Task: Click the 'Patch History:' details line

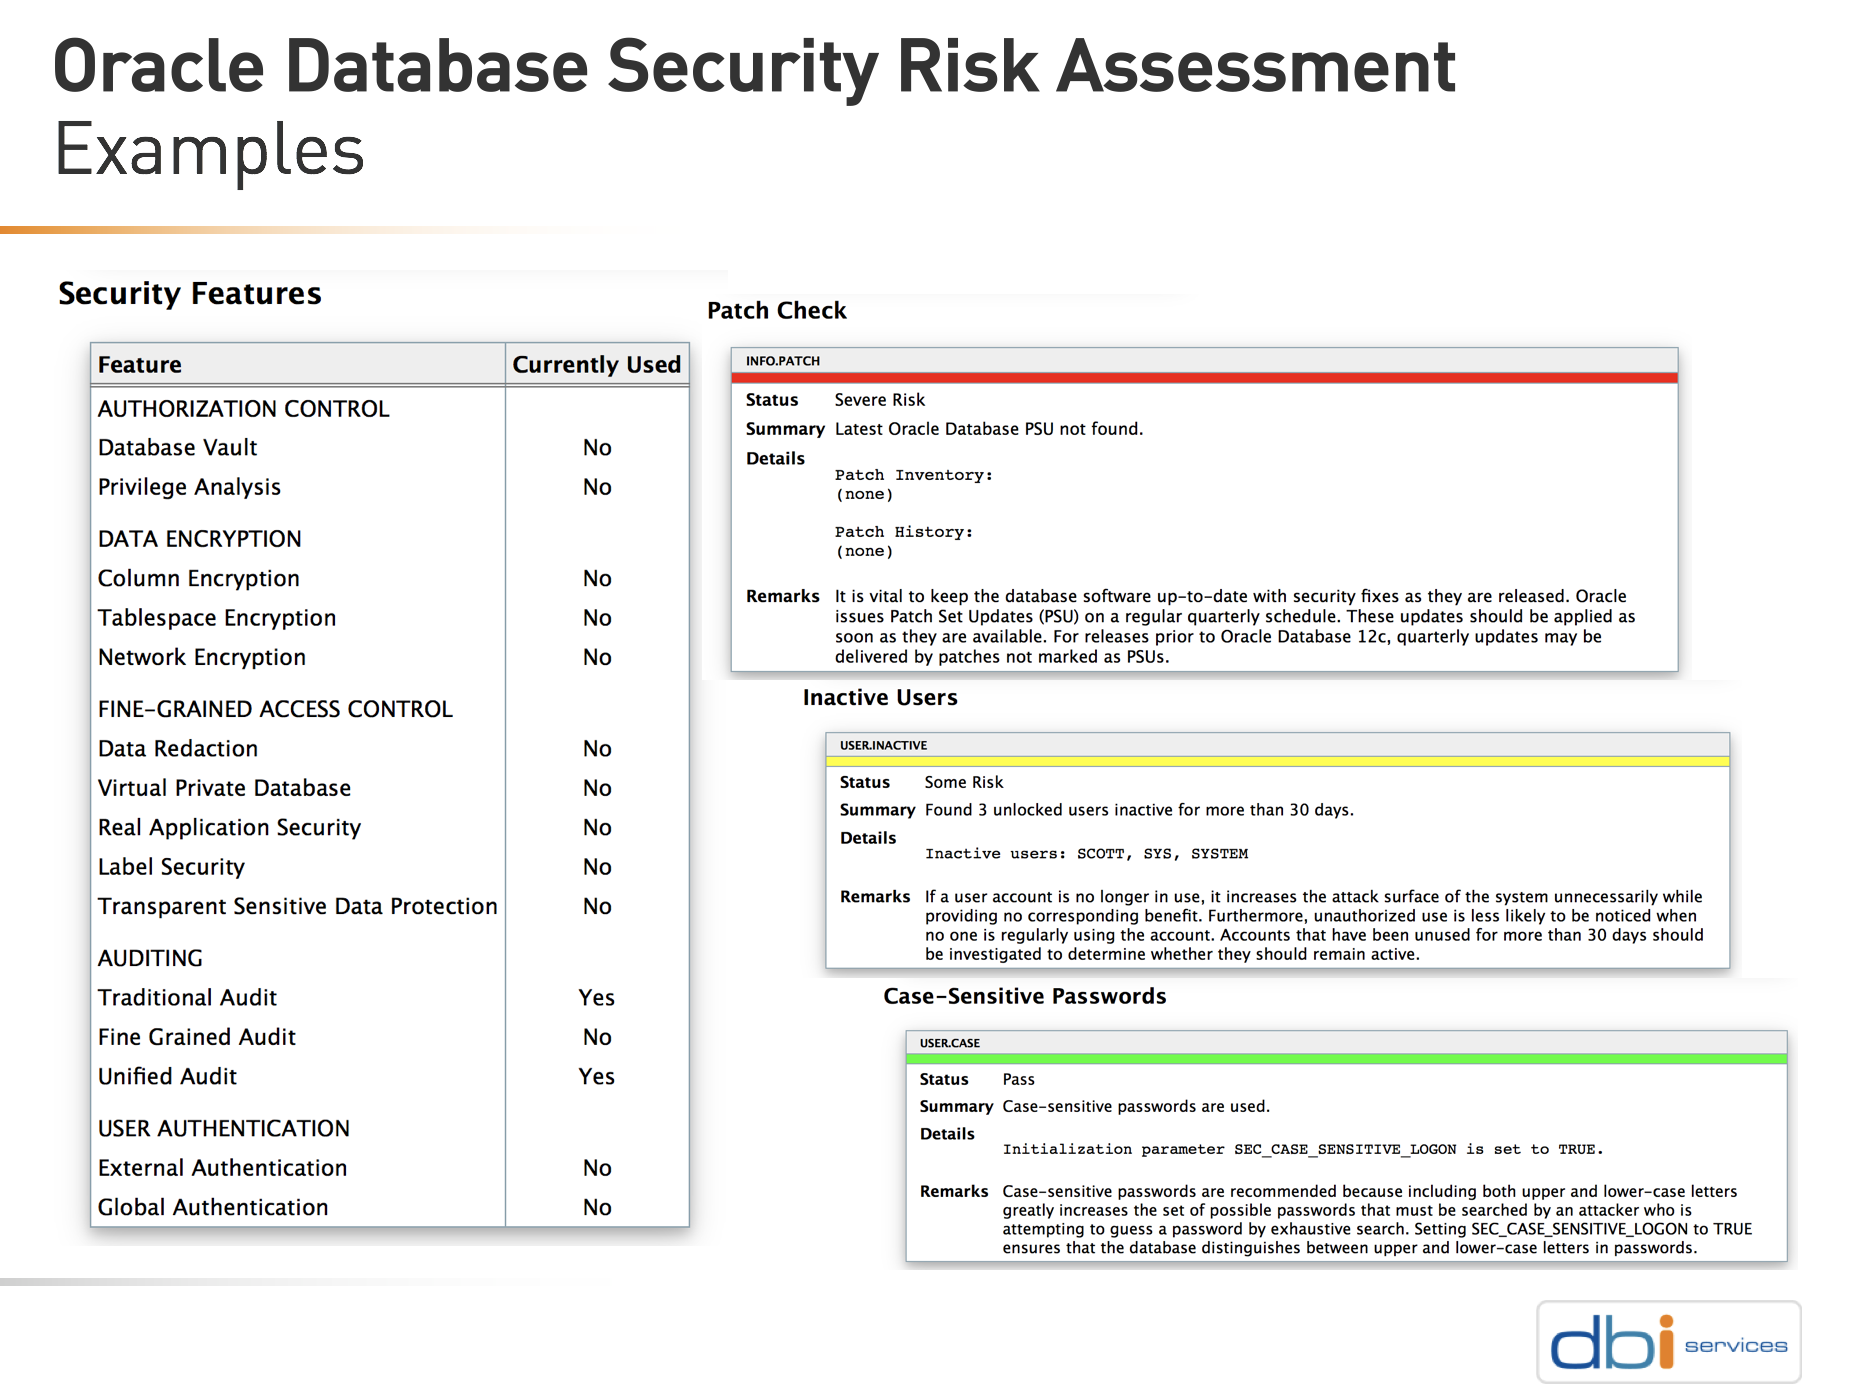Action: pos(904,532)
